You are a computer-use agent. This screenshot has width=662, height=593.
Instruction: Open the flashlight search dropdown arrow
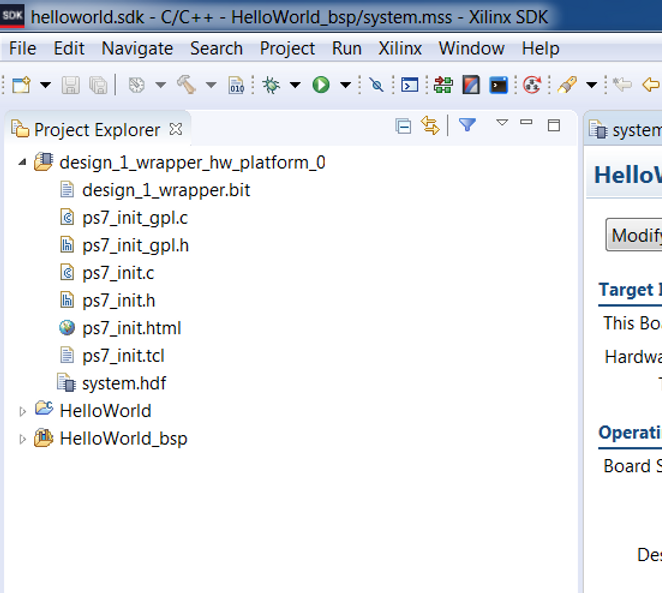click(x=592, y=85)
